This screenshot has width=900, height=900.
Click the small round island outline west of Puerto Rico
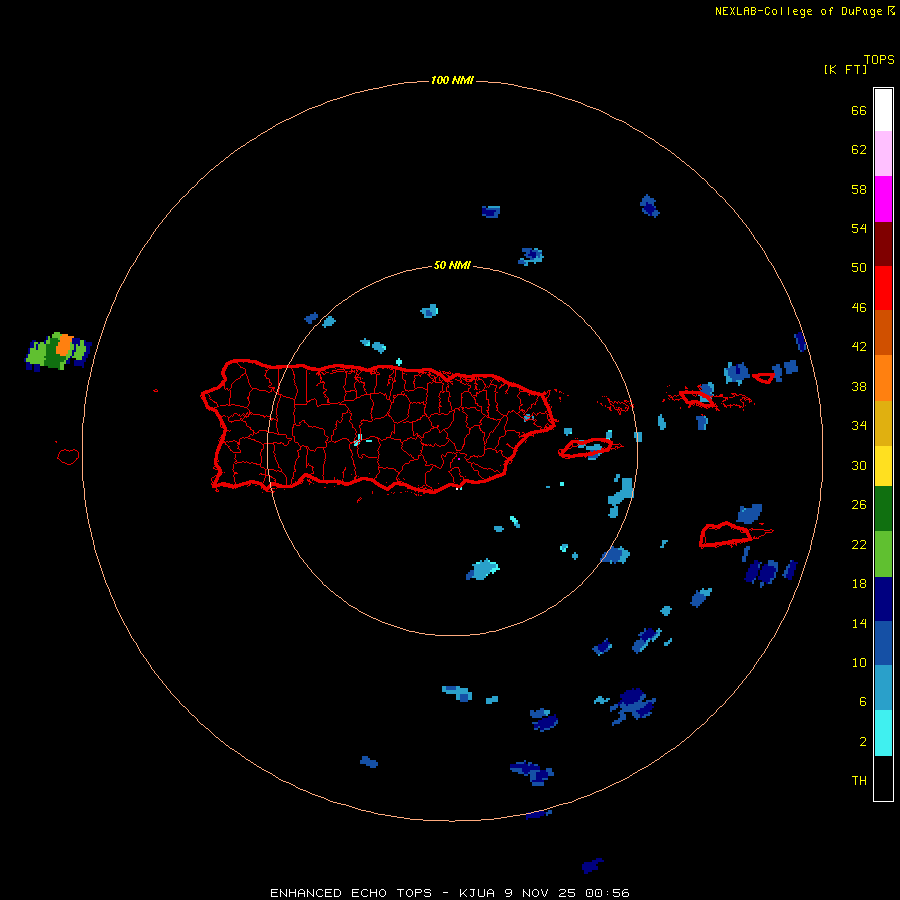point(68,456)
